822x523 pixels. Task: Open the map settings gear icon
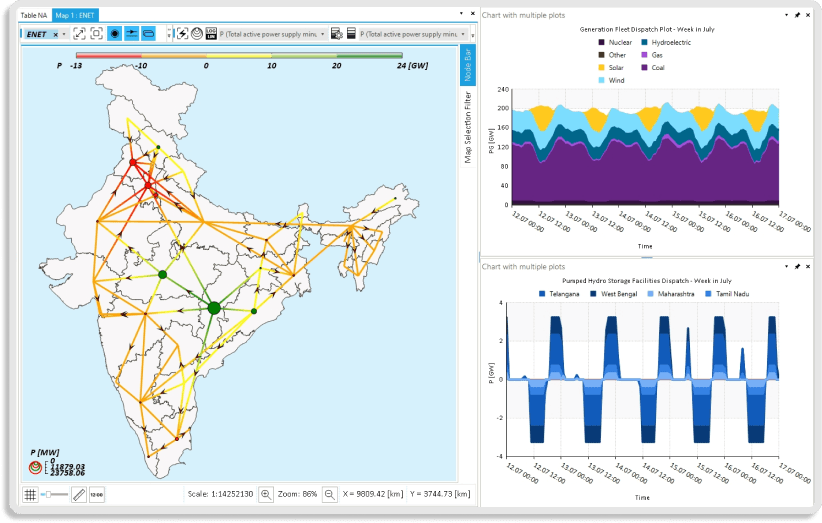tap(337, 34)
